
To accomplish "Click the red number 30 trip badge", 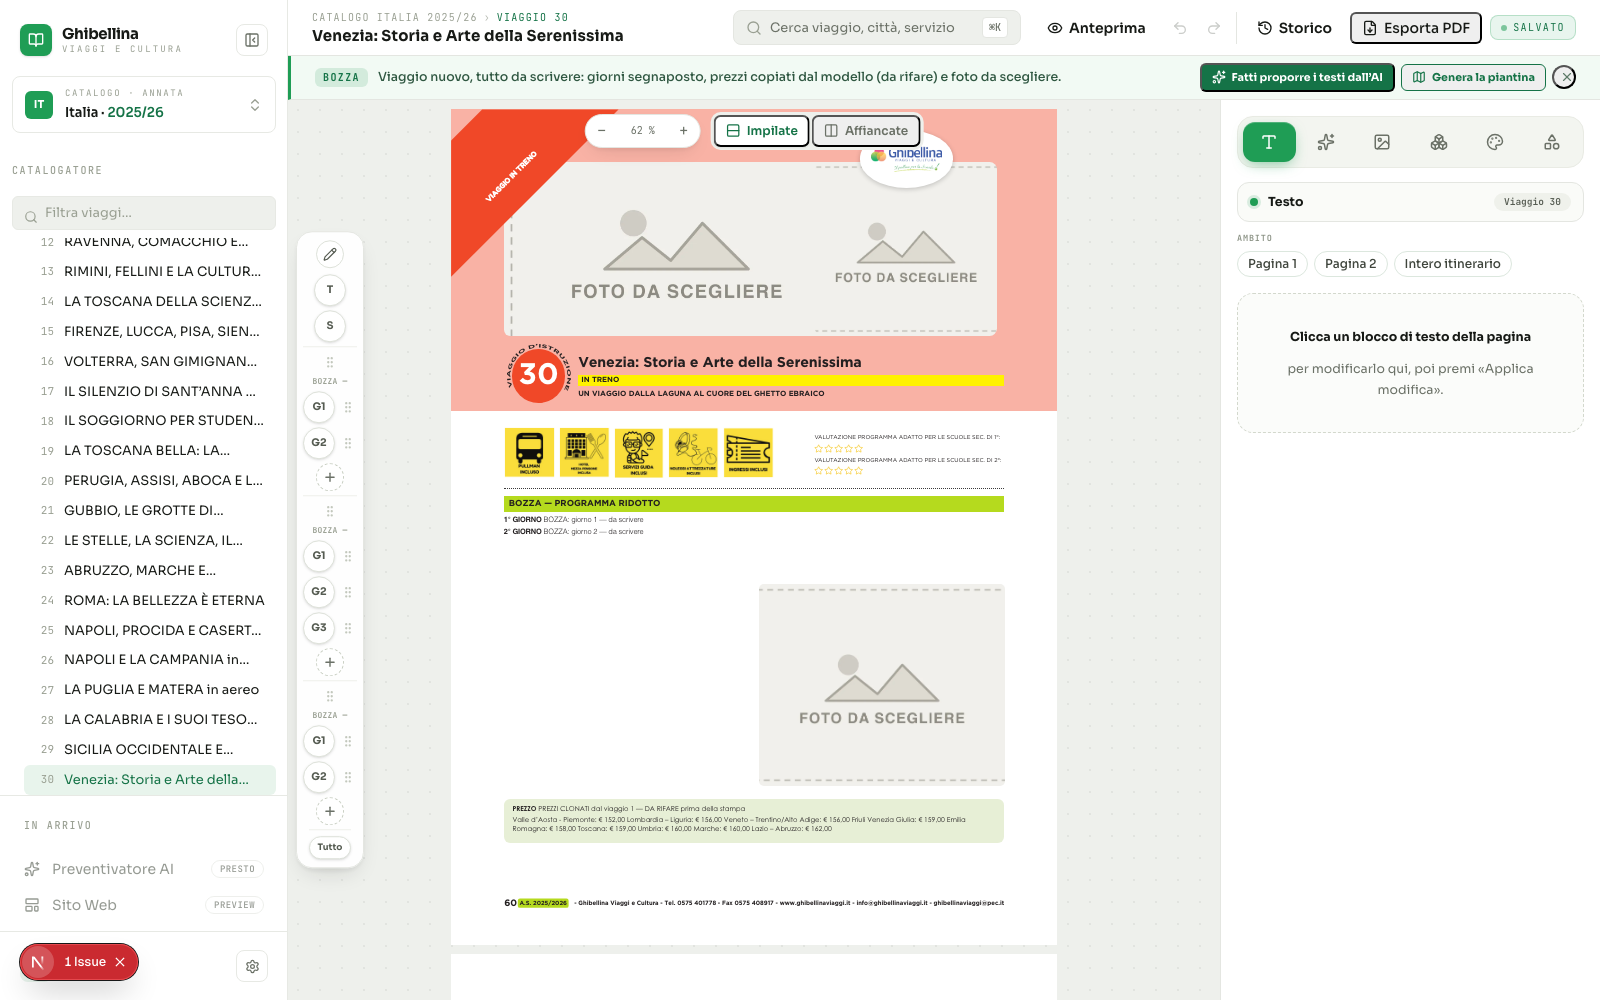I will (x=538, y=374).
